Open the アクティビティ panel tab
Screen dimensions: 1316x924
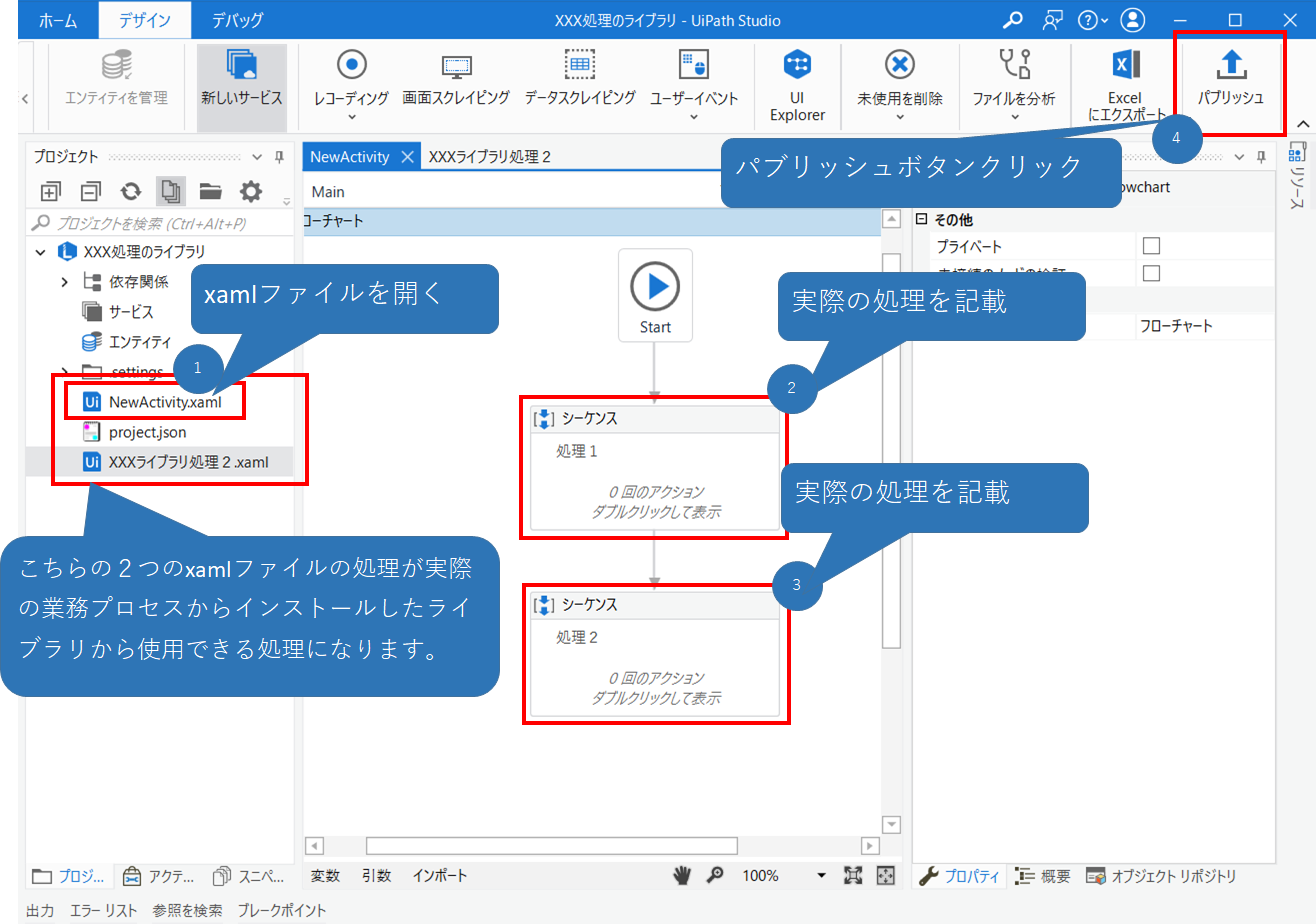click(158, 876)
